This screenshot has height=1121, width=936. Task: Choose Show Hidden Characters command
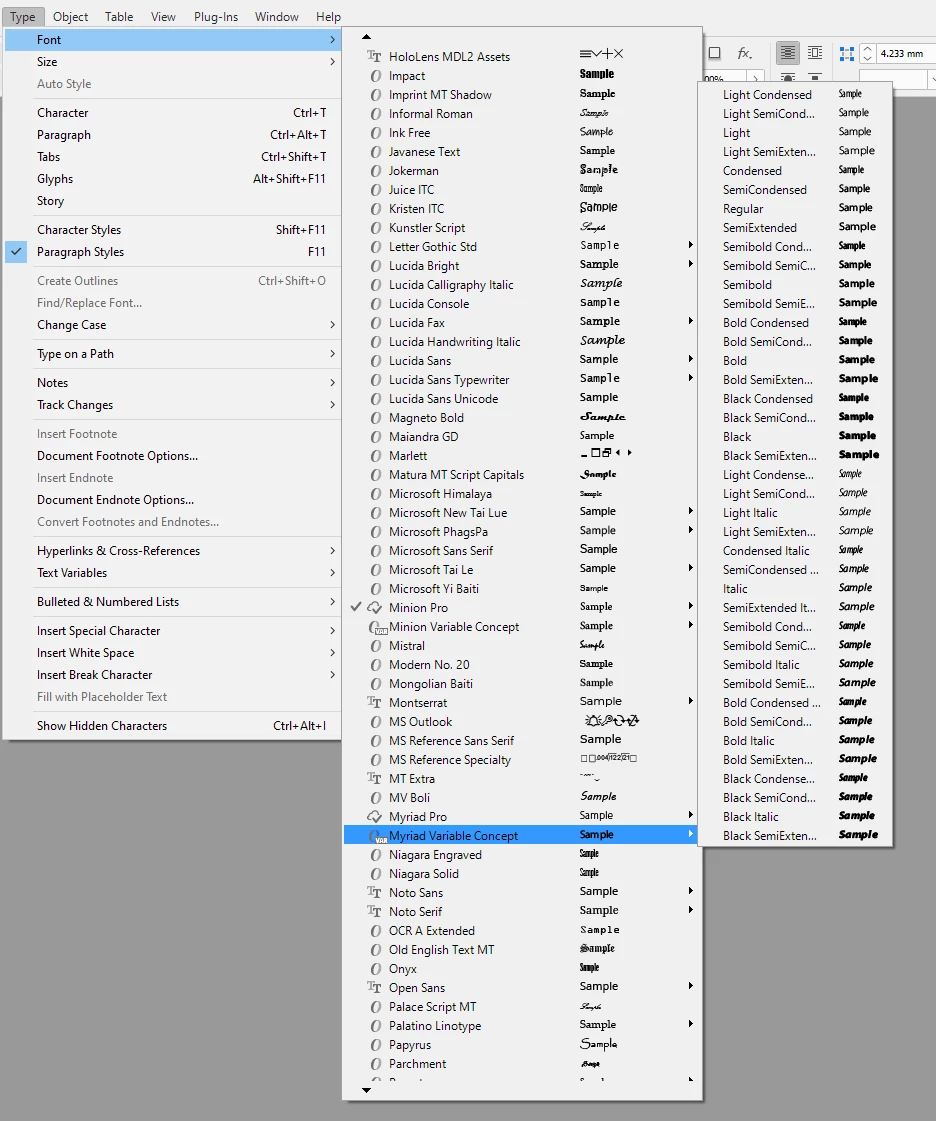point(172,726)
